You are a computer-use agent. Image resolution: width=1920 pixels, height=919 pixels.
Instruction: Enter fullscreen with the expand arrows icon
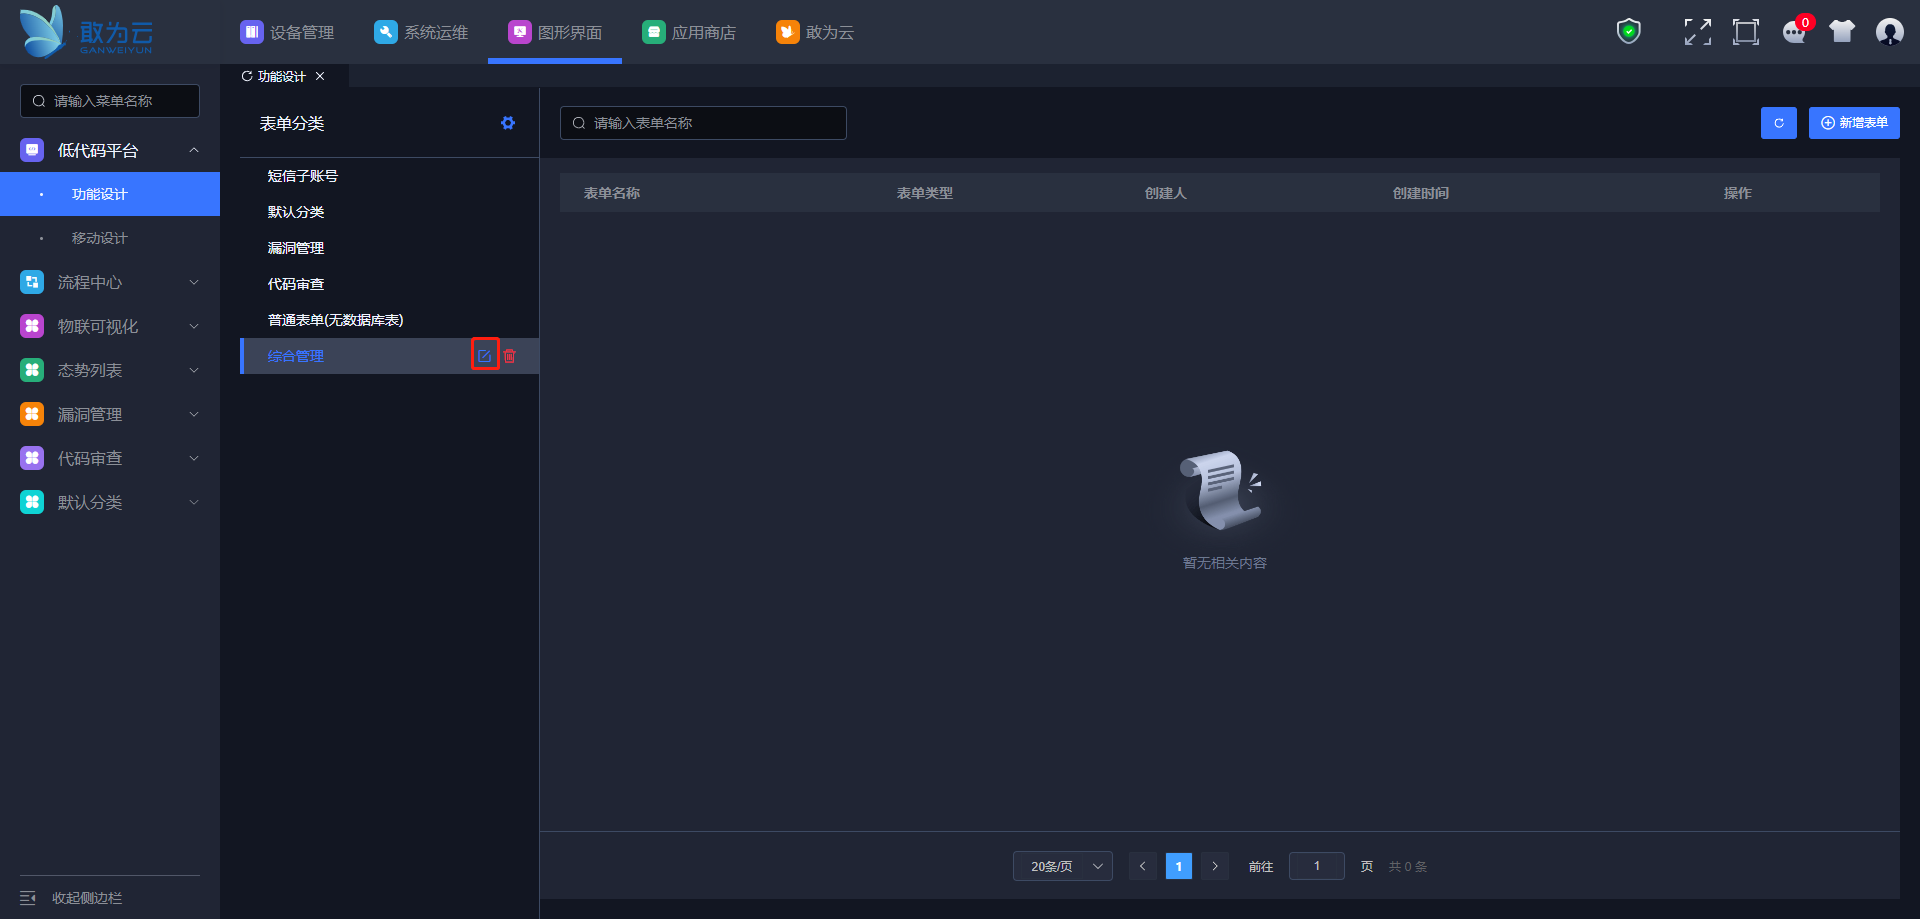click(x=1697, y=32)
